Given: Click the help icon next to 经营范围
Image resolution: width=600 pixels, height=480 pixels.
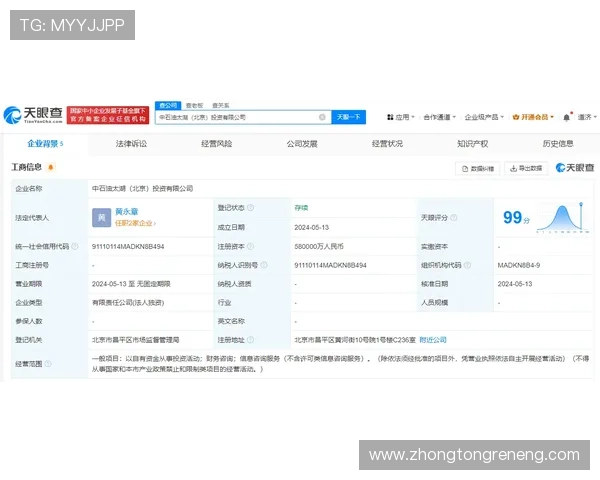Looking at the screenshot, I should click(48, 364).
